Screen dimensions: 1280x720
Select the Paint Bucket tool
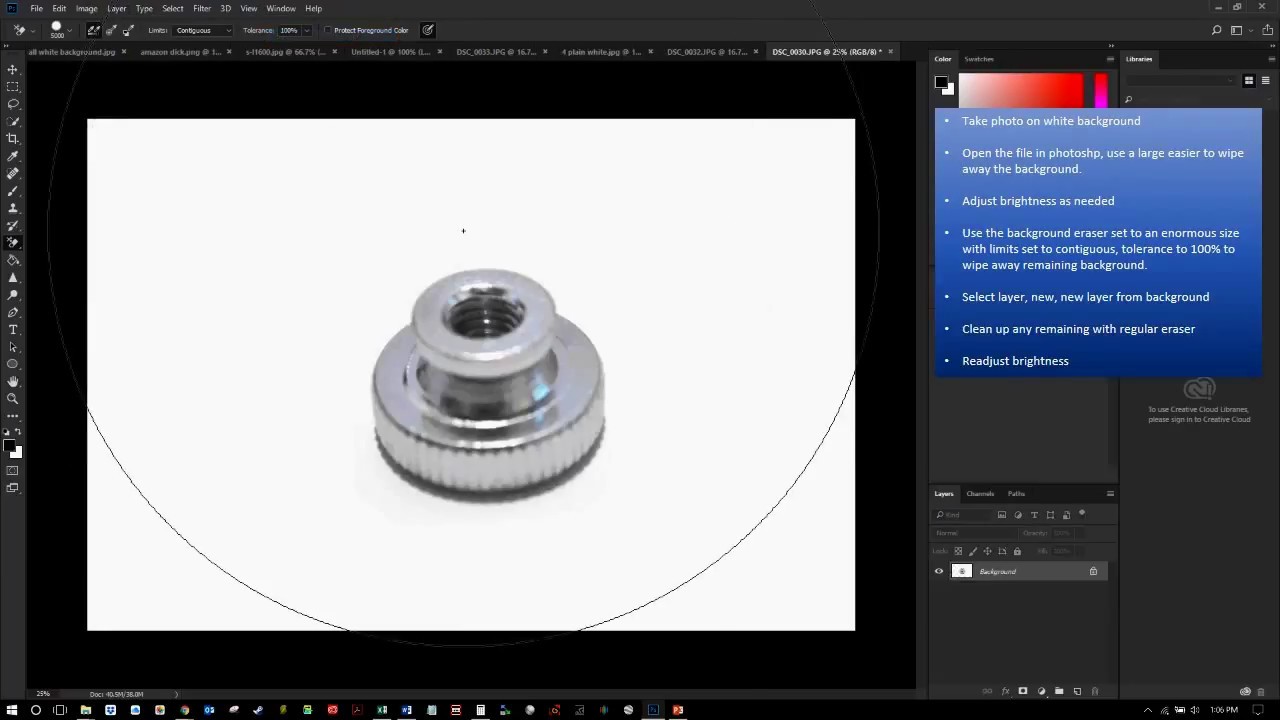click(x=13, y=260)
